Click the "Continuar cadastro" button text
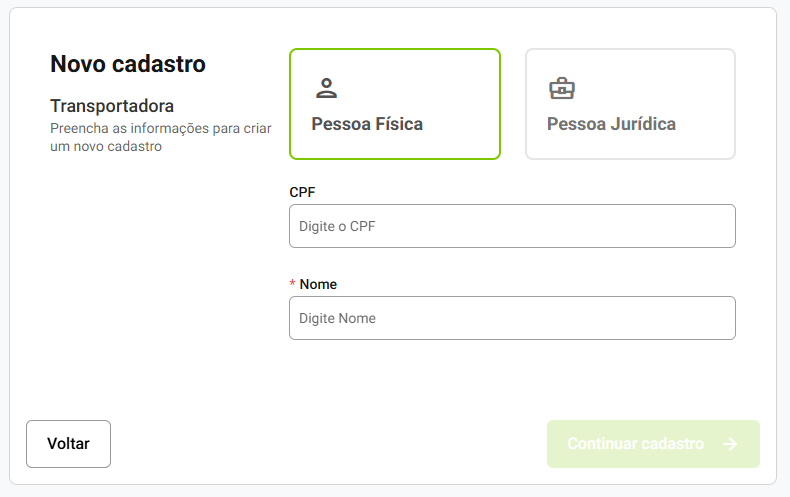Screen dimensions: 790x497 [x=635, y=444]
